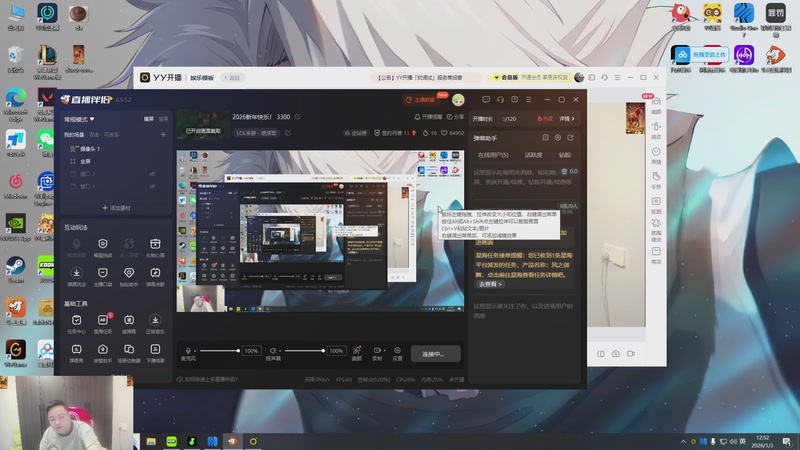
Task: Mute the speaker 扬声器 icon
Action: pos(273,351)
